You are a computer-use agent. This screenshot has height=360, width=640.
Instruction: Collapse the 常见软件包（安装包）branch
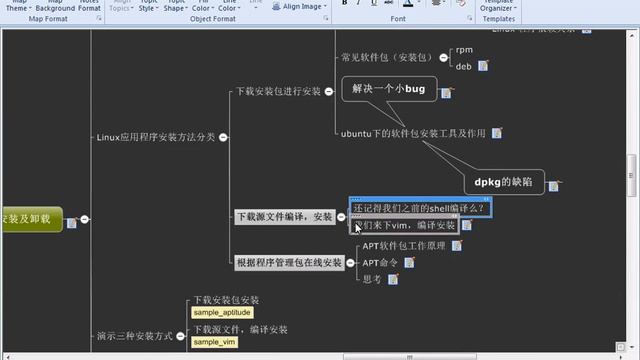click(x=444, y=58)
